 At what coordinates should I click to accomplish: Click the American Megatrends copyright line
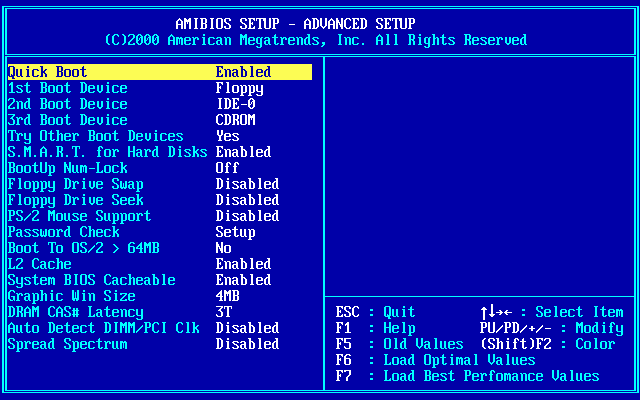click(x=316, y=40)
